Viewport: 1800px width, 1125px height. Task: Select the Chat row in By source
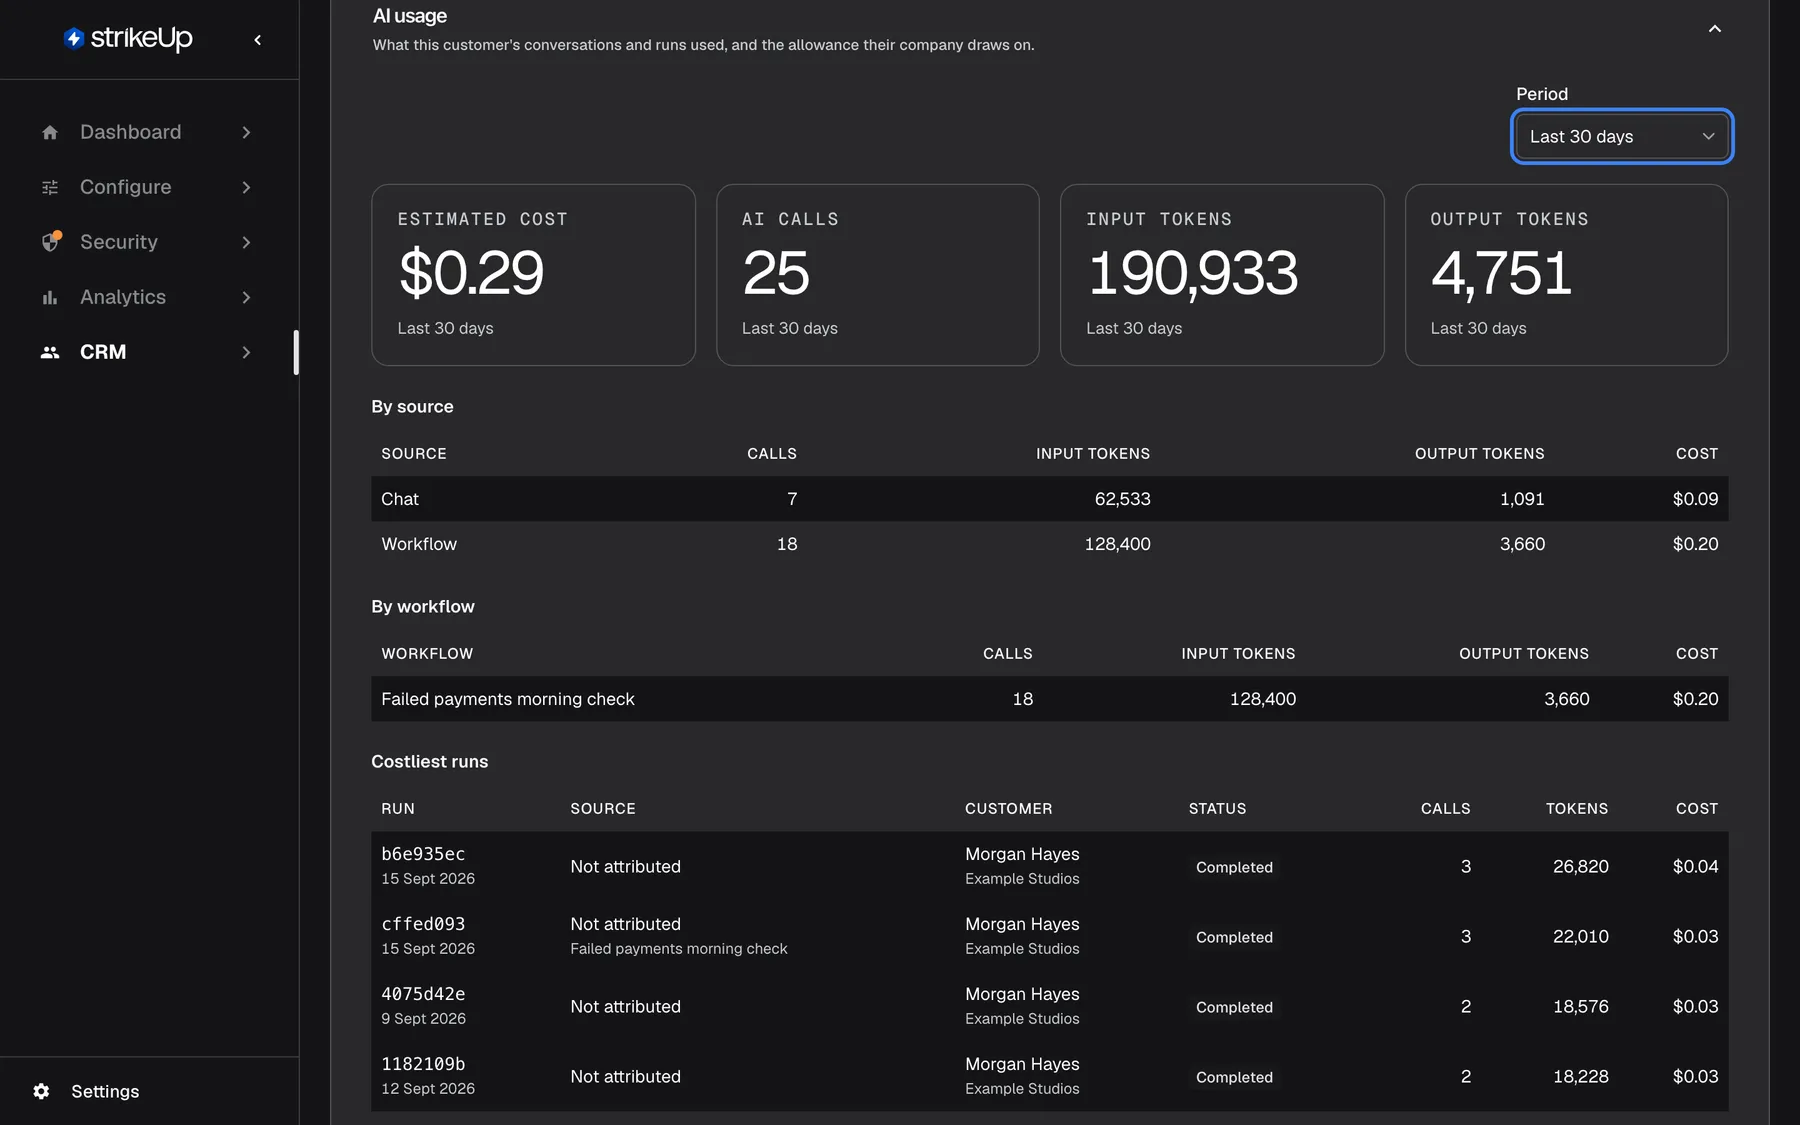(x=1049, y=499)
